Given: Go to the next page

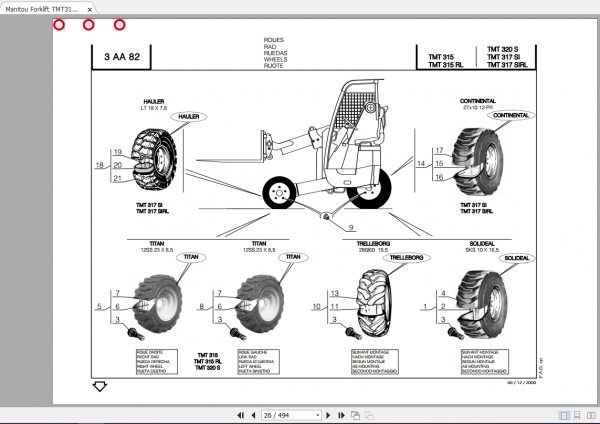Looking at the screenshot, I should 328,415.
